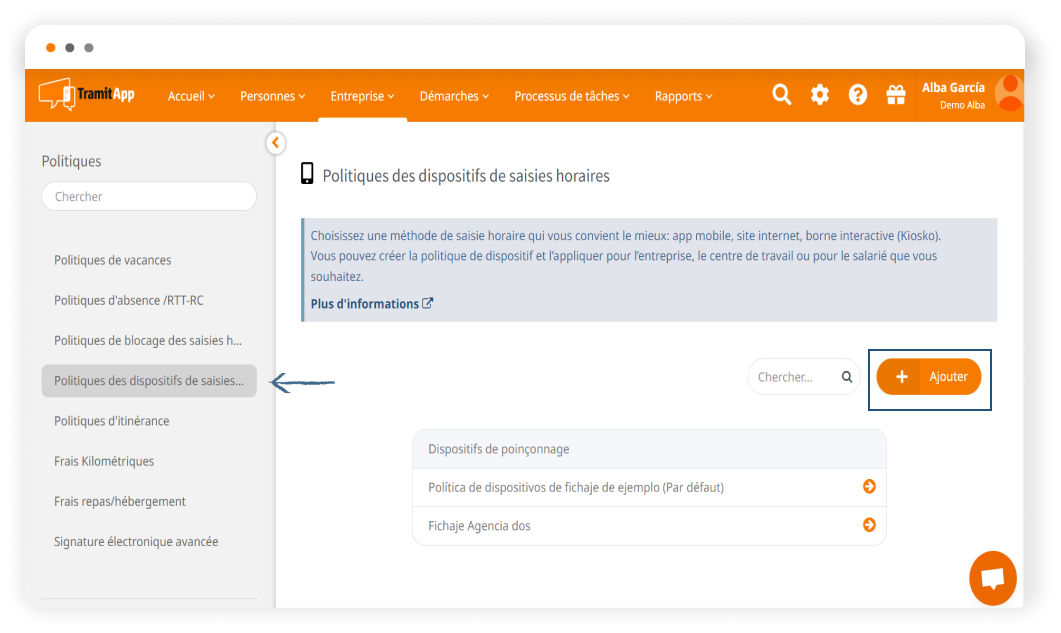This screenshot has height=633, width=1061.
Task: Collapse the Politiques sidebar panel
Action: click(276, 143)
